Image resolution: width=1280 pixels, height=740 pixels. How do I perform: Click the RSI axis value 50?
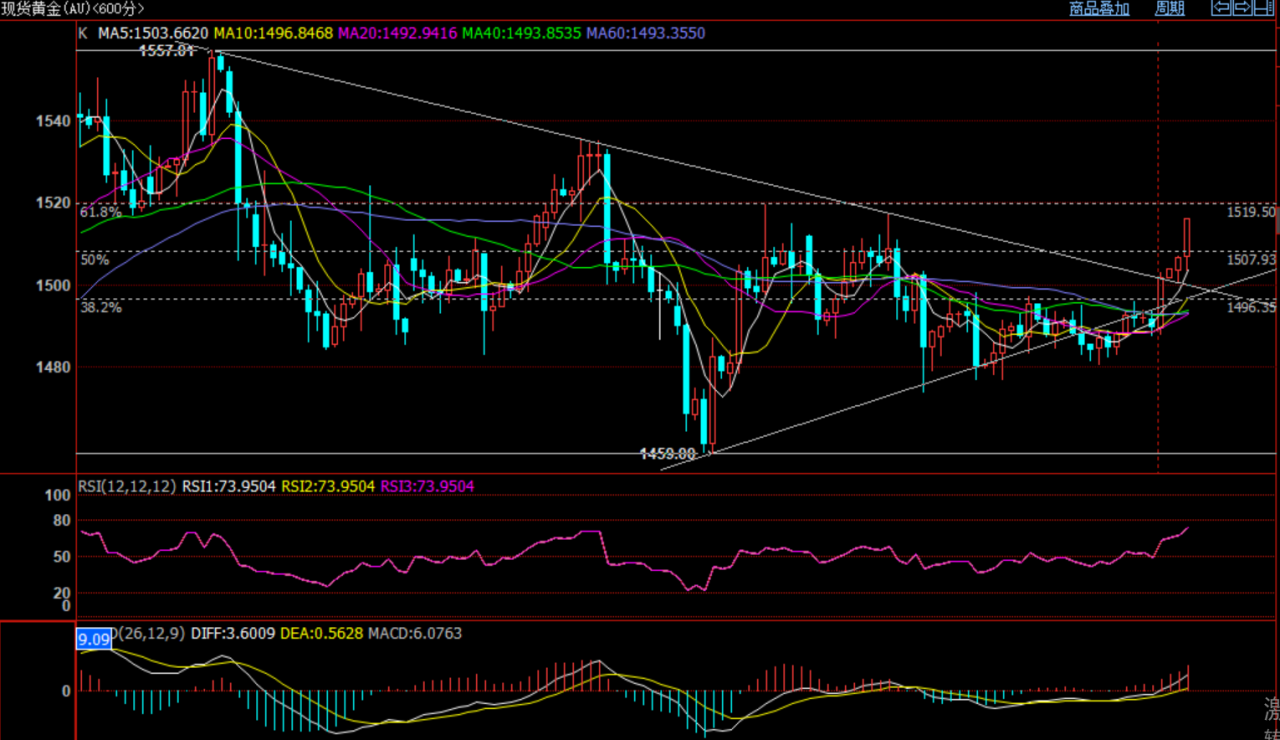click(x=63, y=557)
